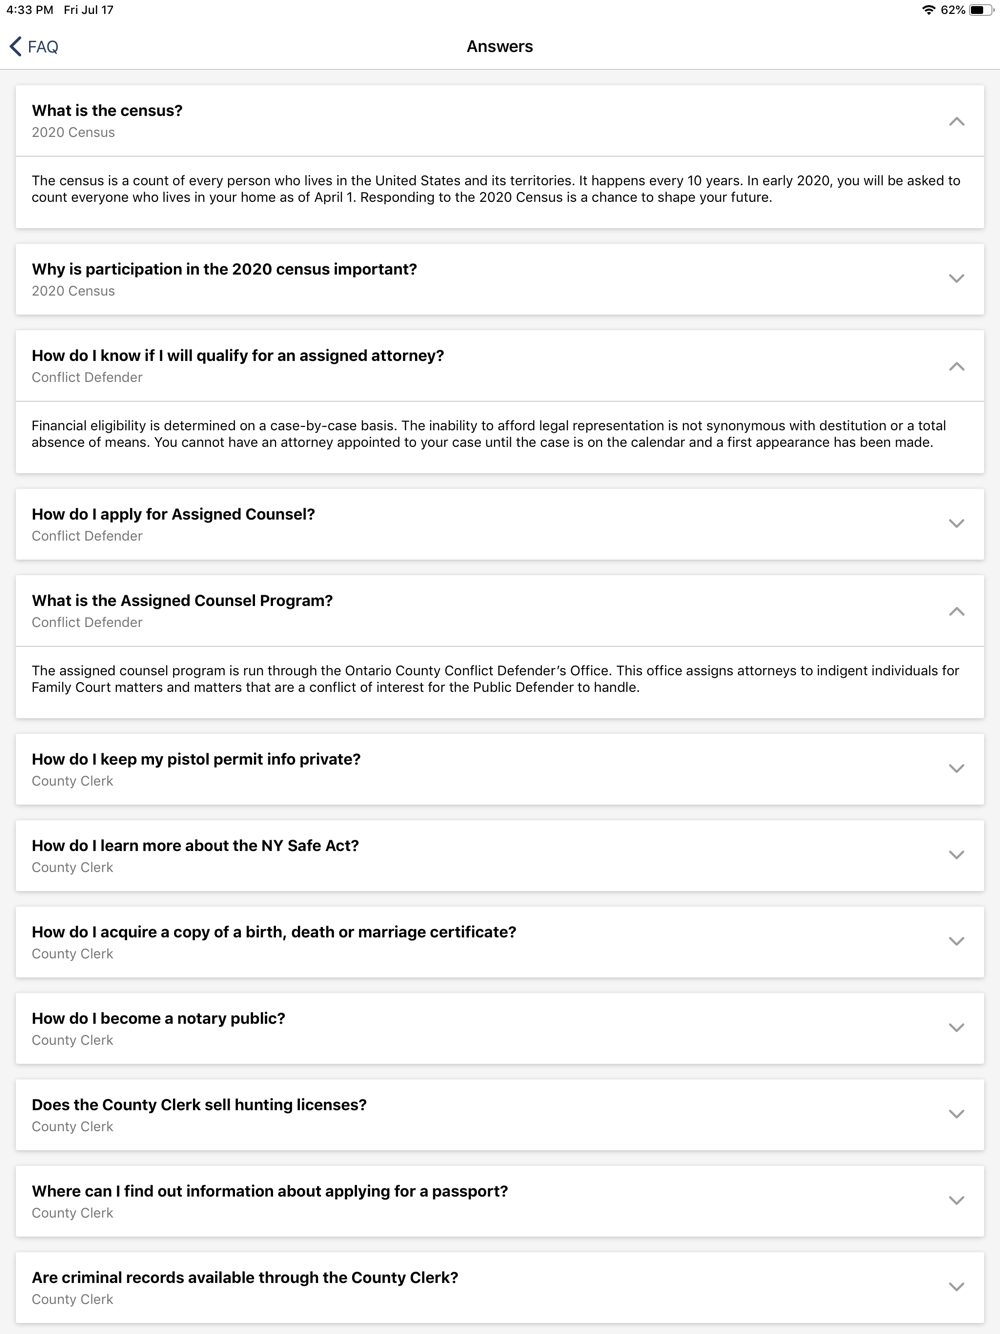Tap the battery icon in status bar
This screenshot has width=1000, height=1334.
click(980, 10)
